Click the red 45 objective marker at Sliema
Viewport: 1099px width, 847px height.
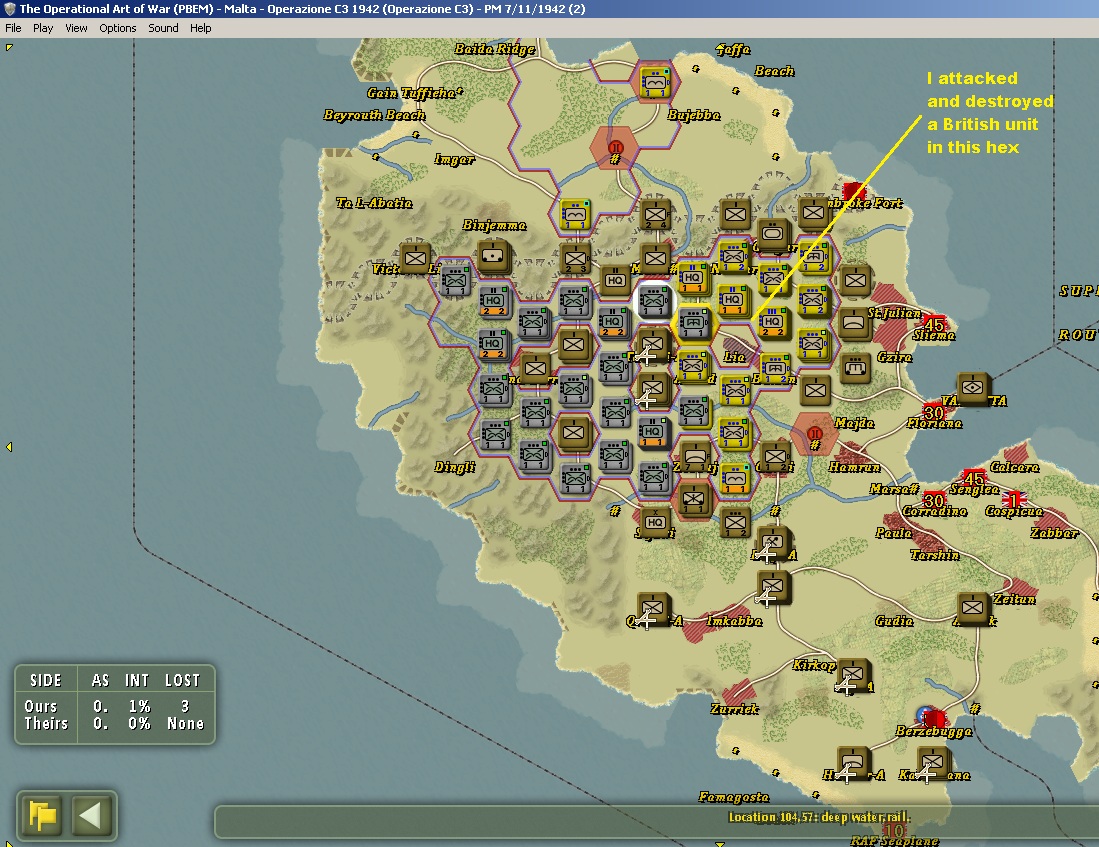pyautogui.click(x=934, y=325)
